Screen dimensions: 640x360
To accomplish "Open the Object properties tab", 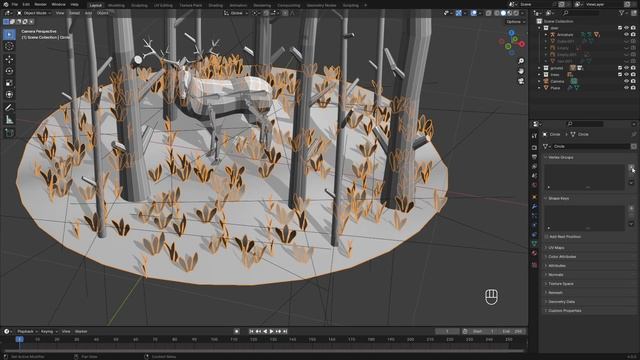I will coord(534,197).
